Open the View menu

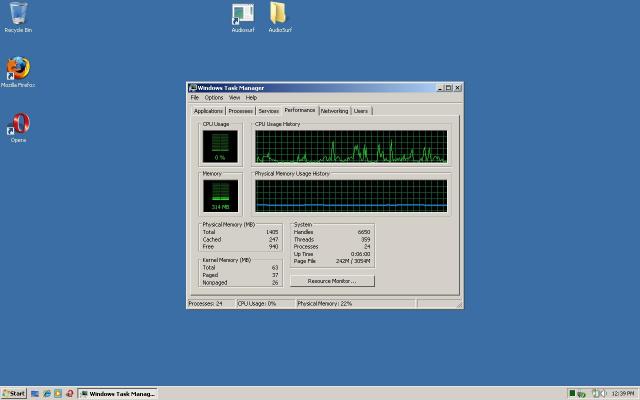click(x=234, y=98)
